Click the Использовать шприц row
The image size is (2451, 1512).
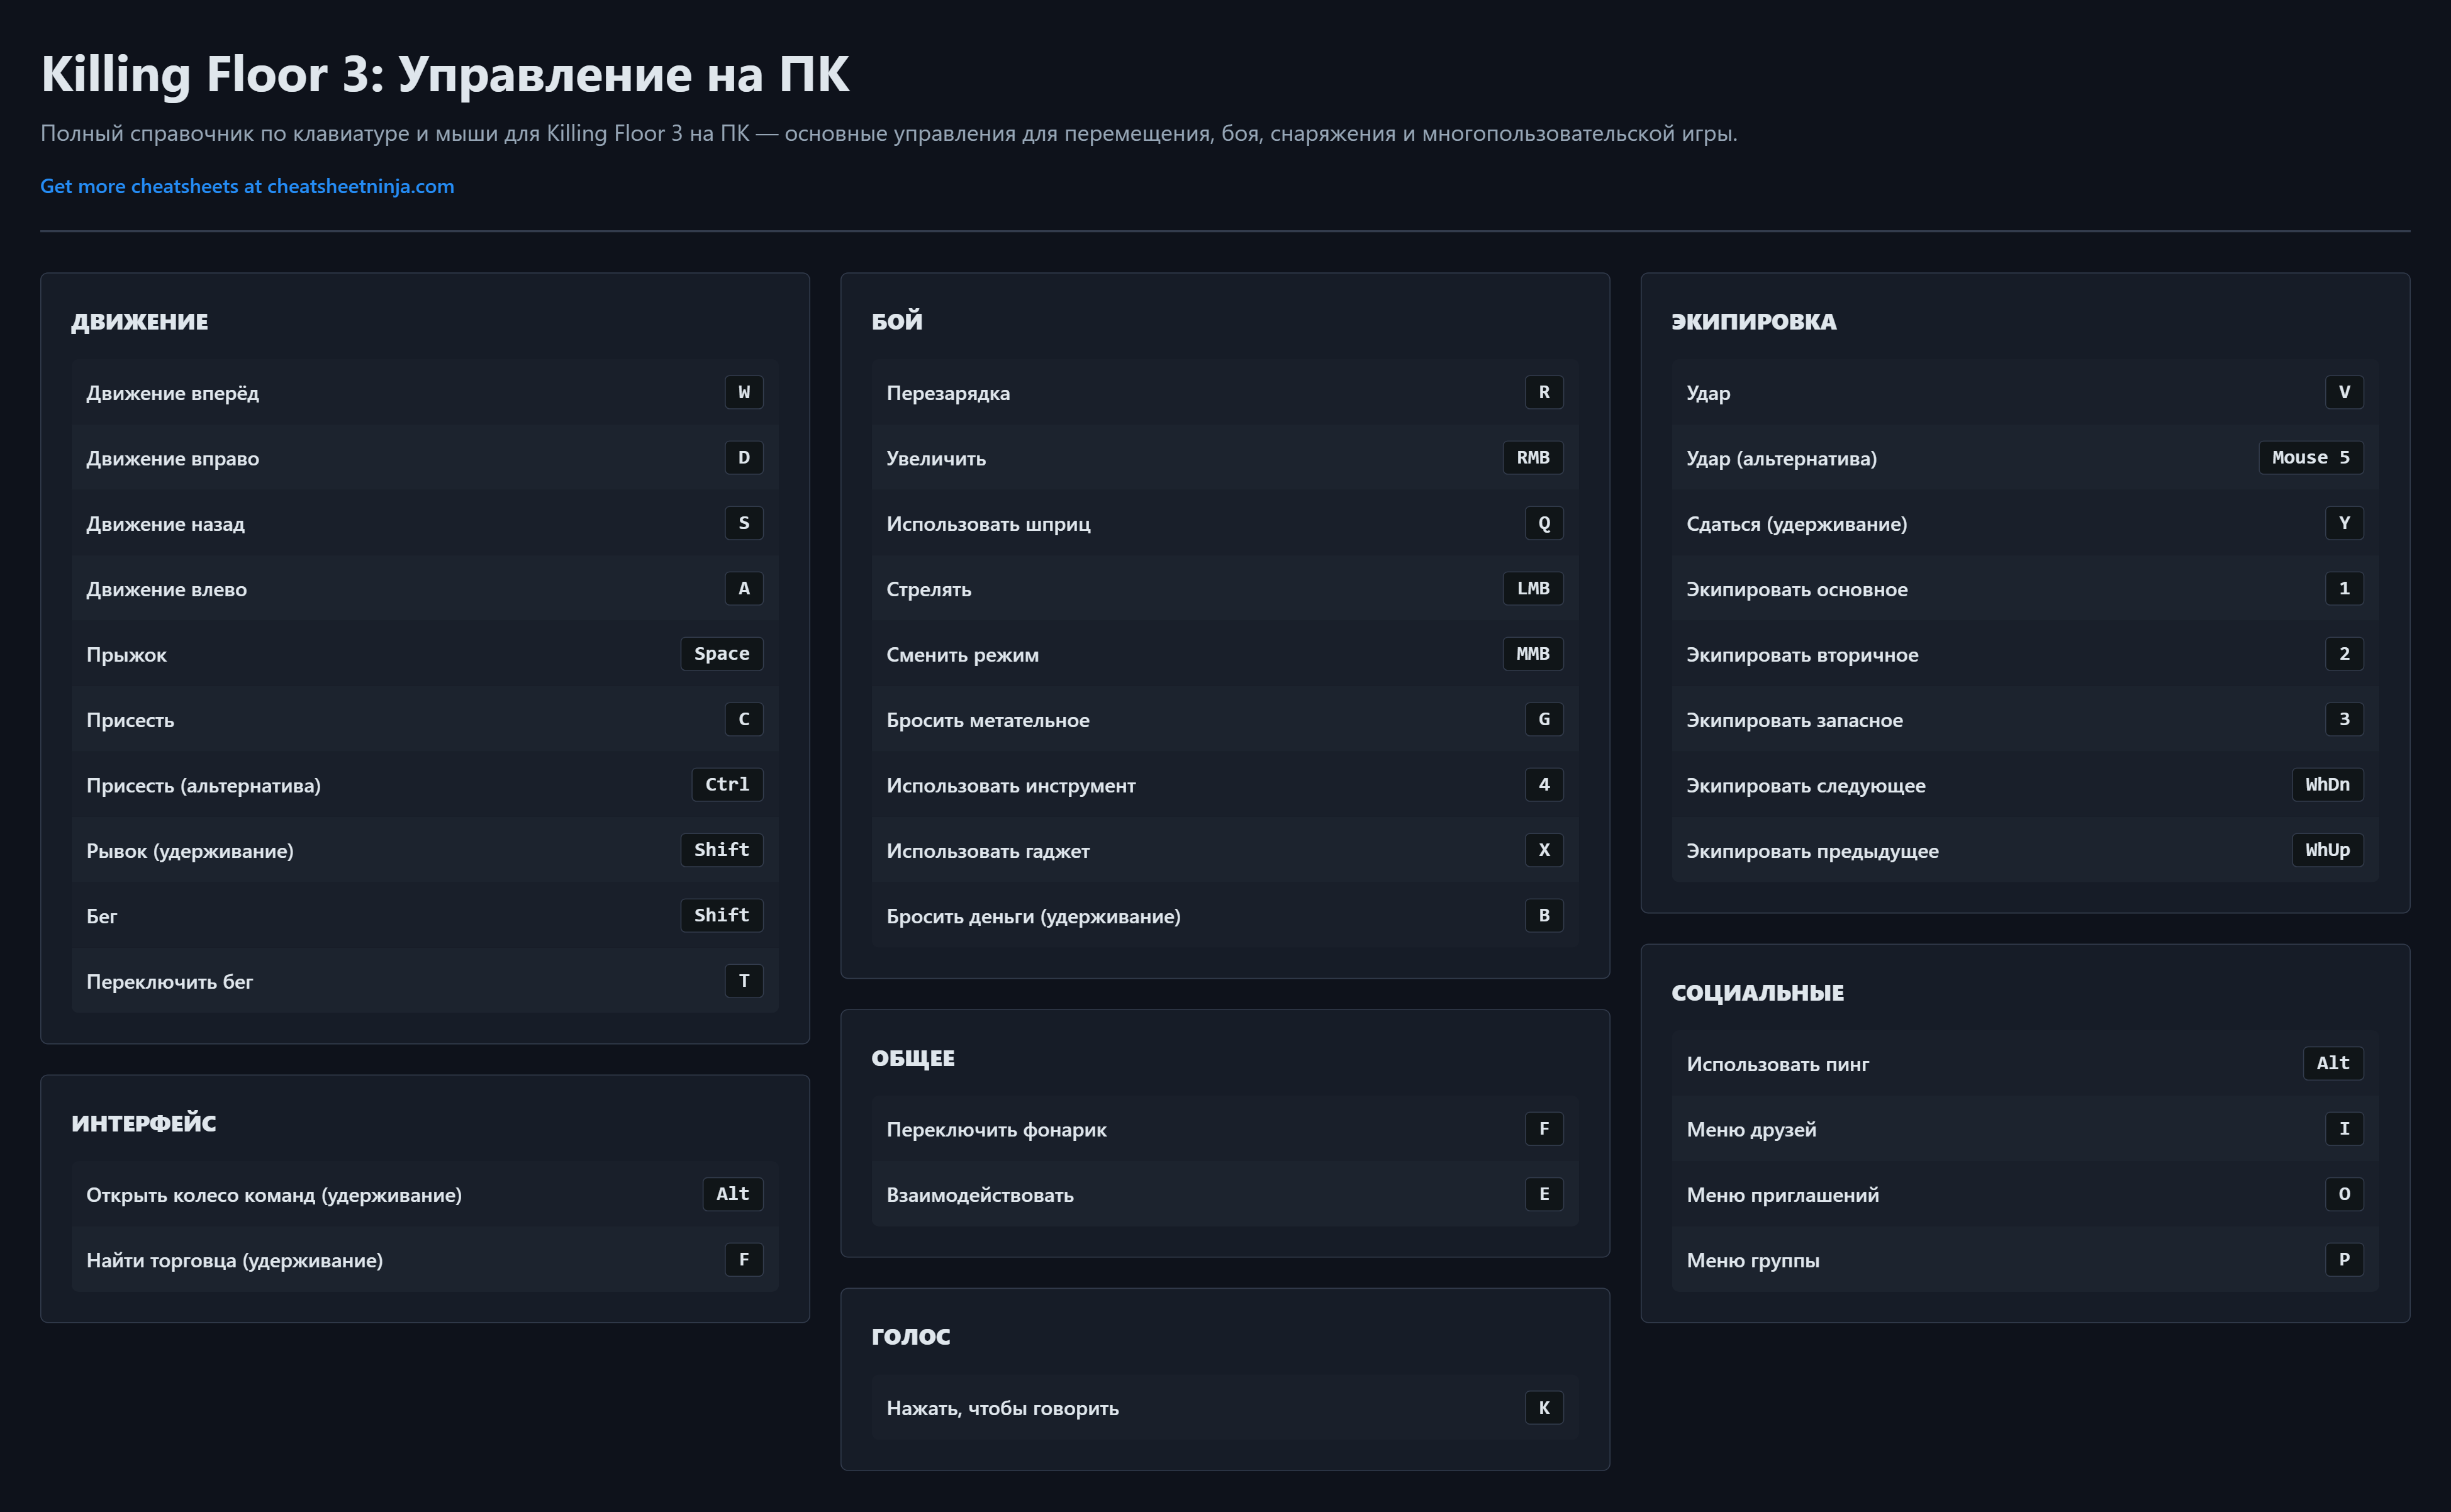tap(1224, 524)
